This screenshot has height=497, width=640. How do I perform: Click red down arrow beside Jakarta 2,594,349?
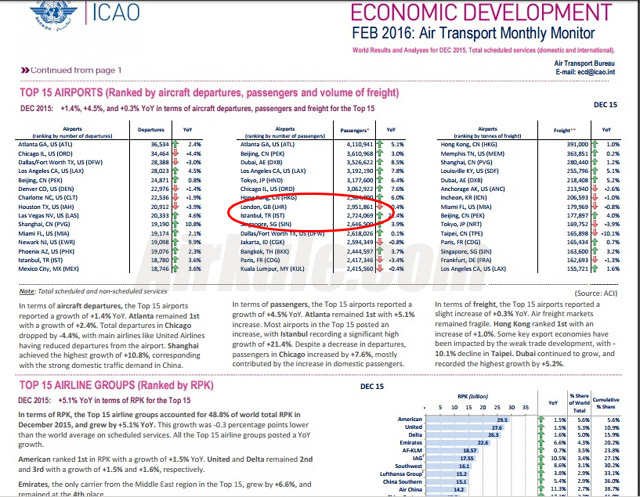pyautogui.click(x=380, y=242)
